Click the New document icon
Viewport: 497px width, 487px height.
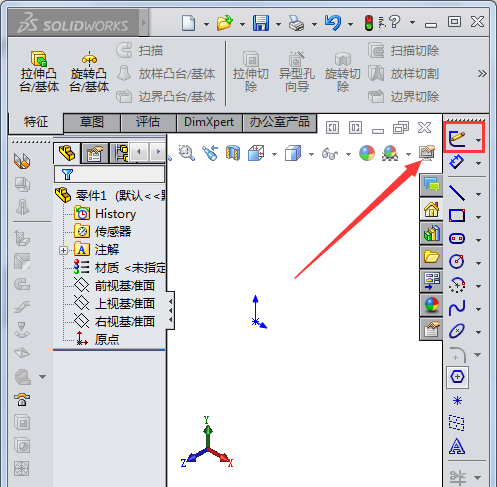coord(188,23)
